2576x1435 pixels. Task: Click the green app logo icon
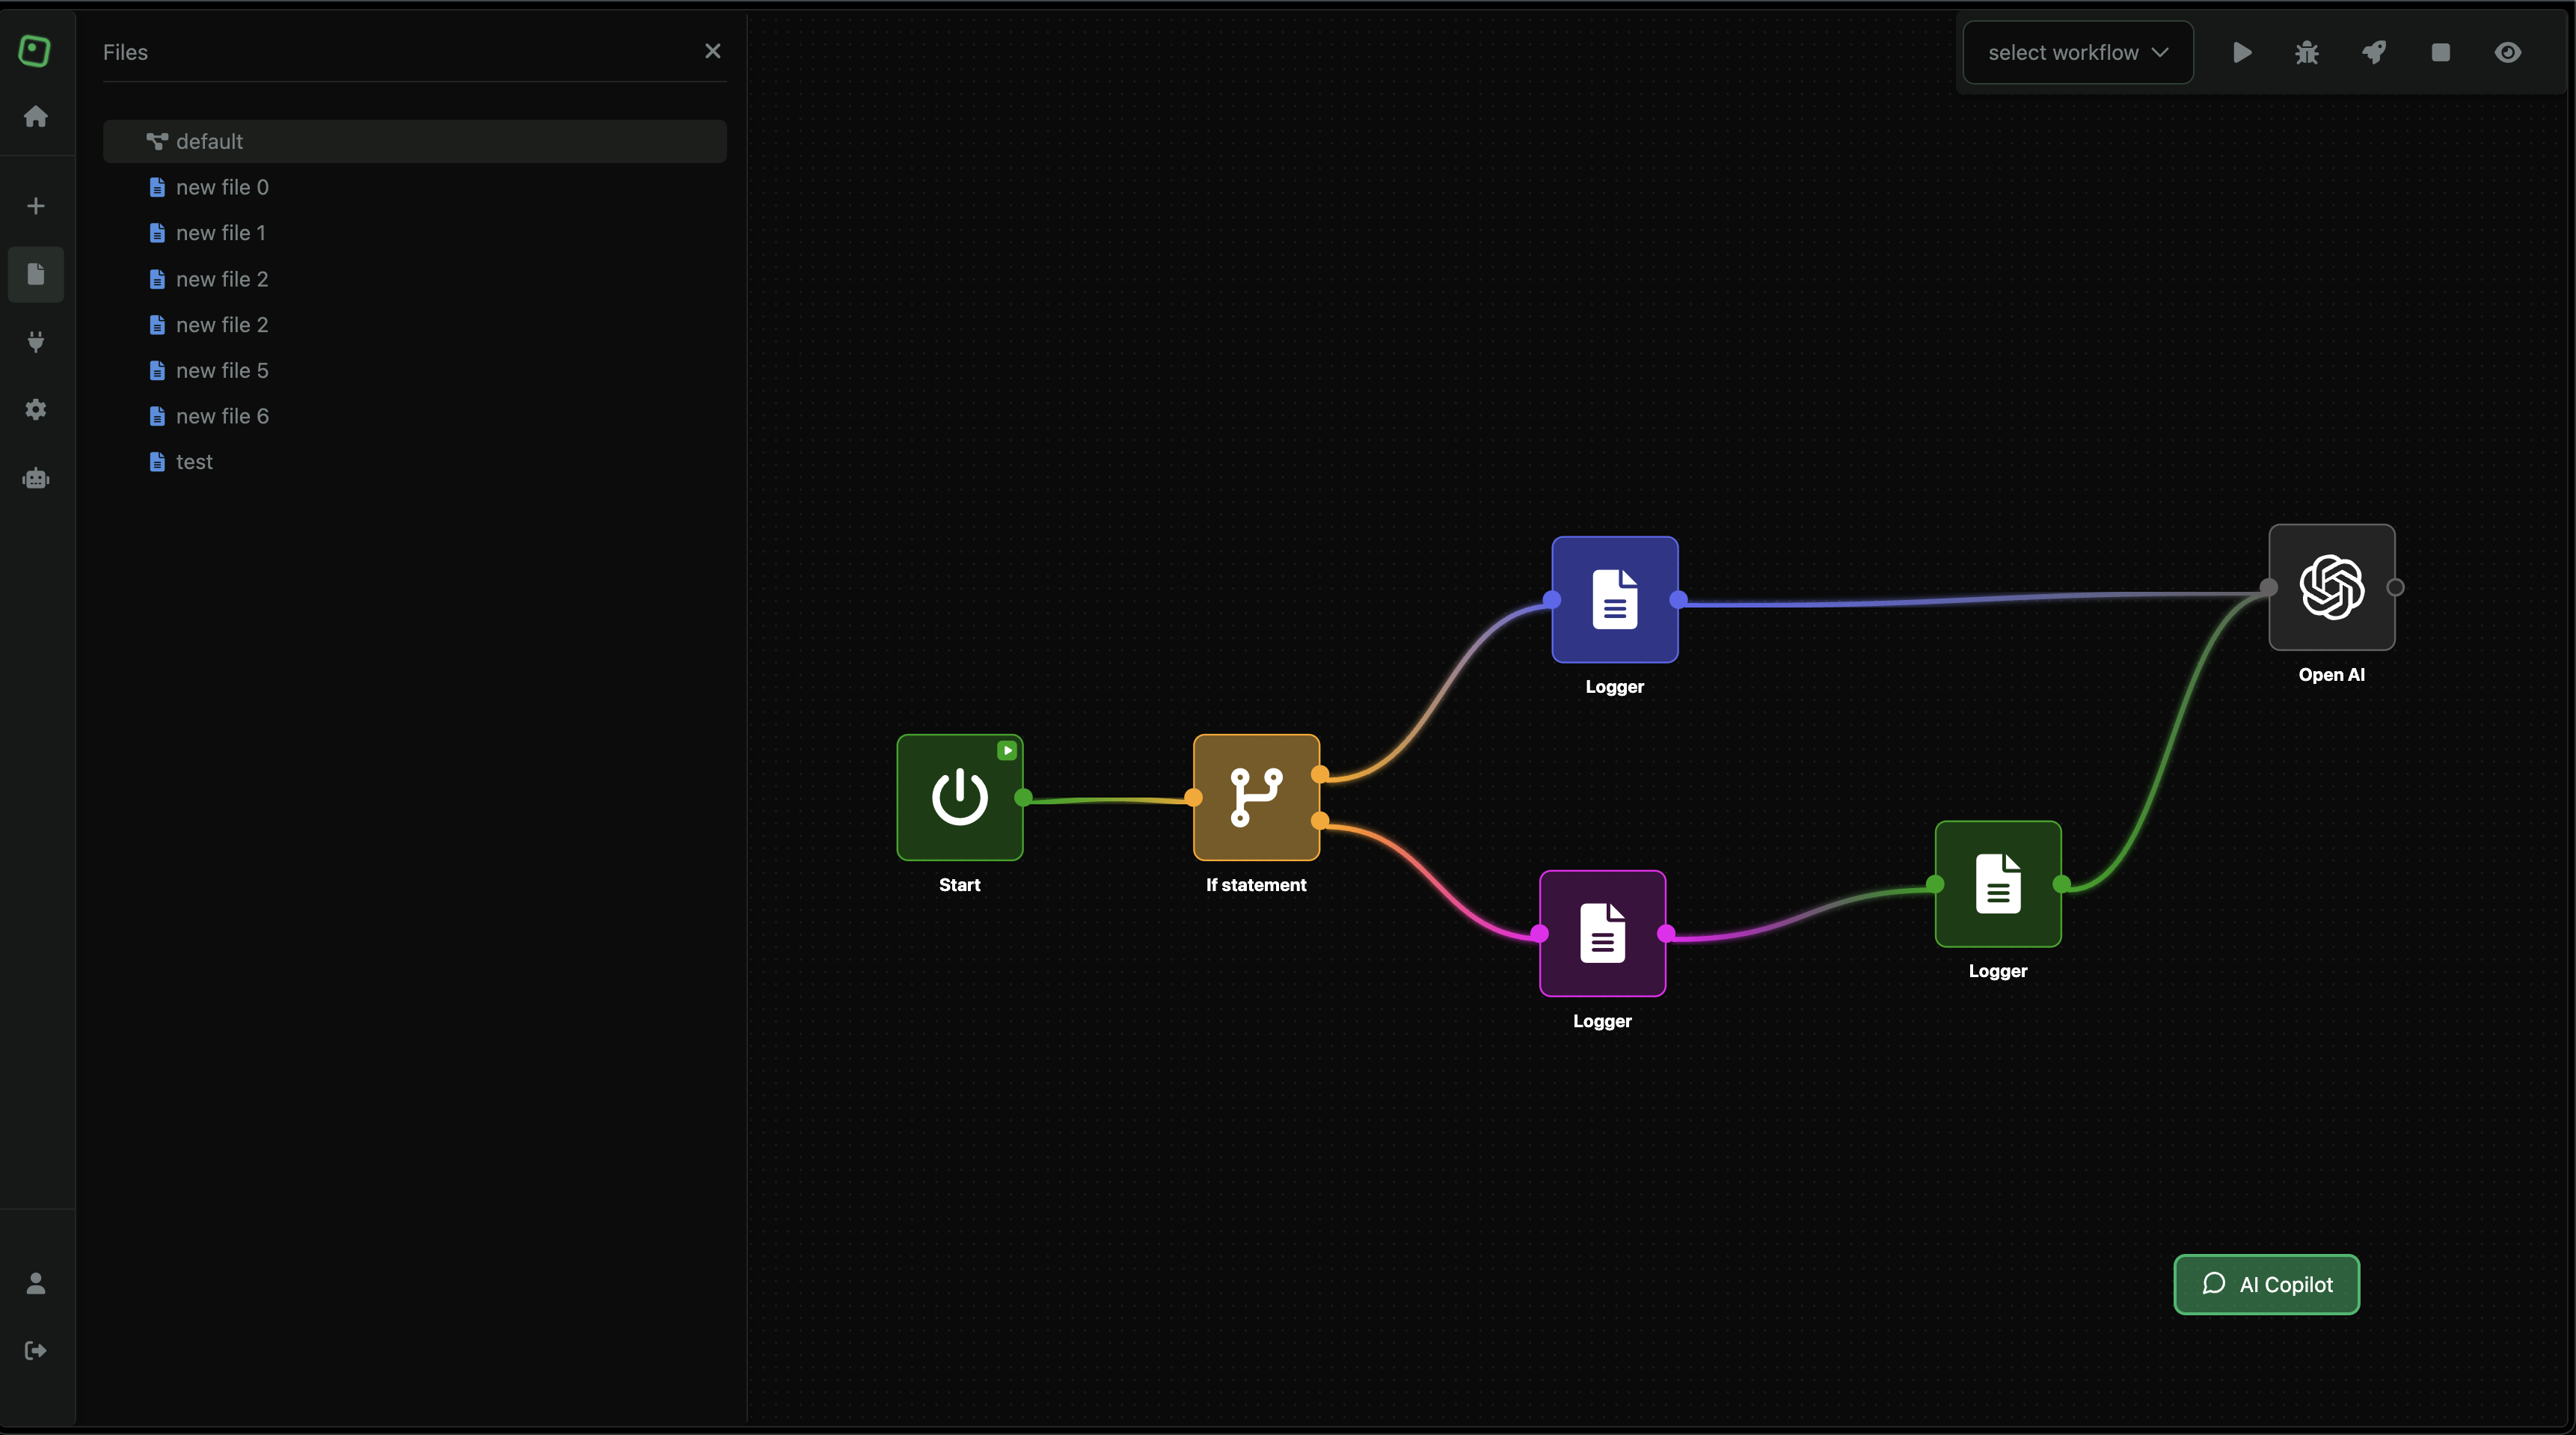click(x=35, y=51)
